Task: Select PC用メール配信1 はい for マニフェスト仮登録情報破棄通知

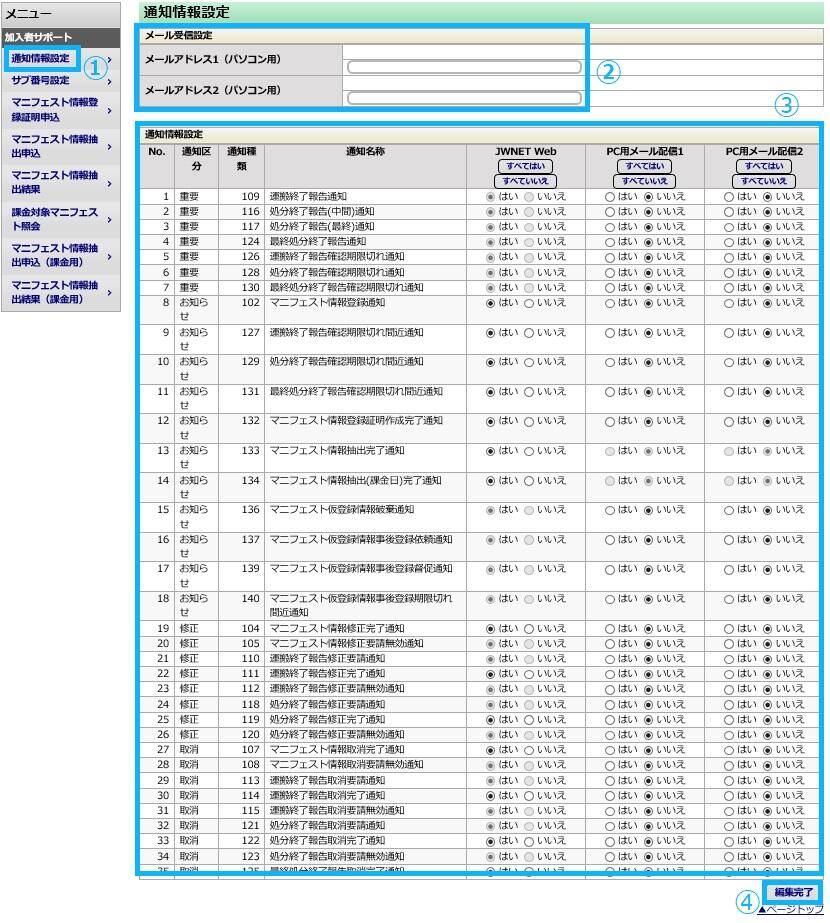Action: (609, 510)
